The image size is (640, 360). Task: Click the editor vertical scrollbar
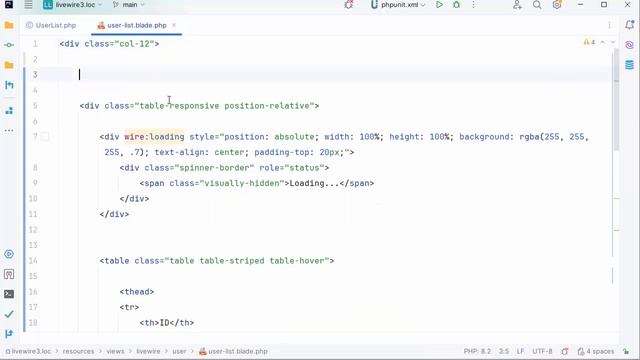pos(616,100)
